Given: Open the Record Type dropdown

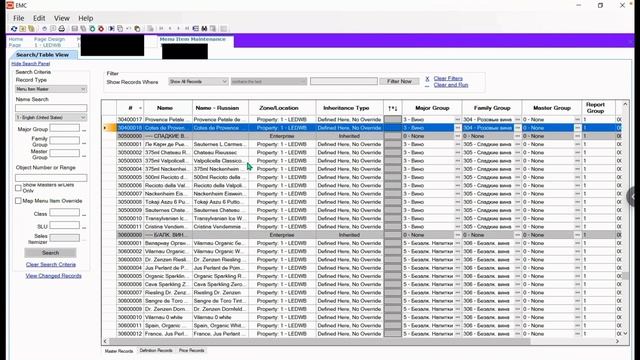Looking at the screenshot, I should click(51, 89).
